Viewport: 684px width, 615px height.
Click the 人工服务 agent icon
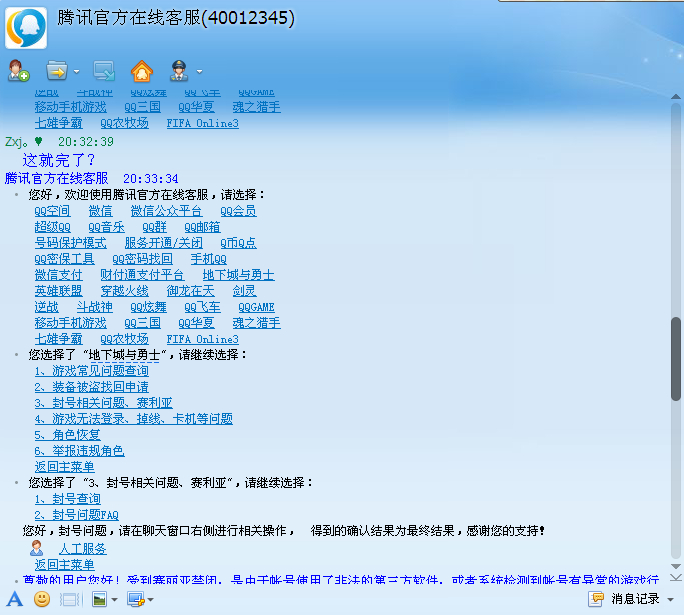(37, 548)
